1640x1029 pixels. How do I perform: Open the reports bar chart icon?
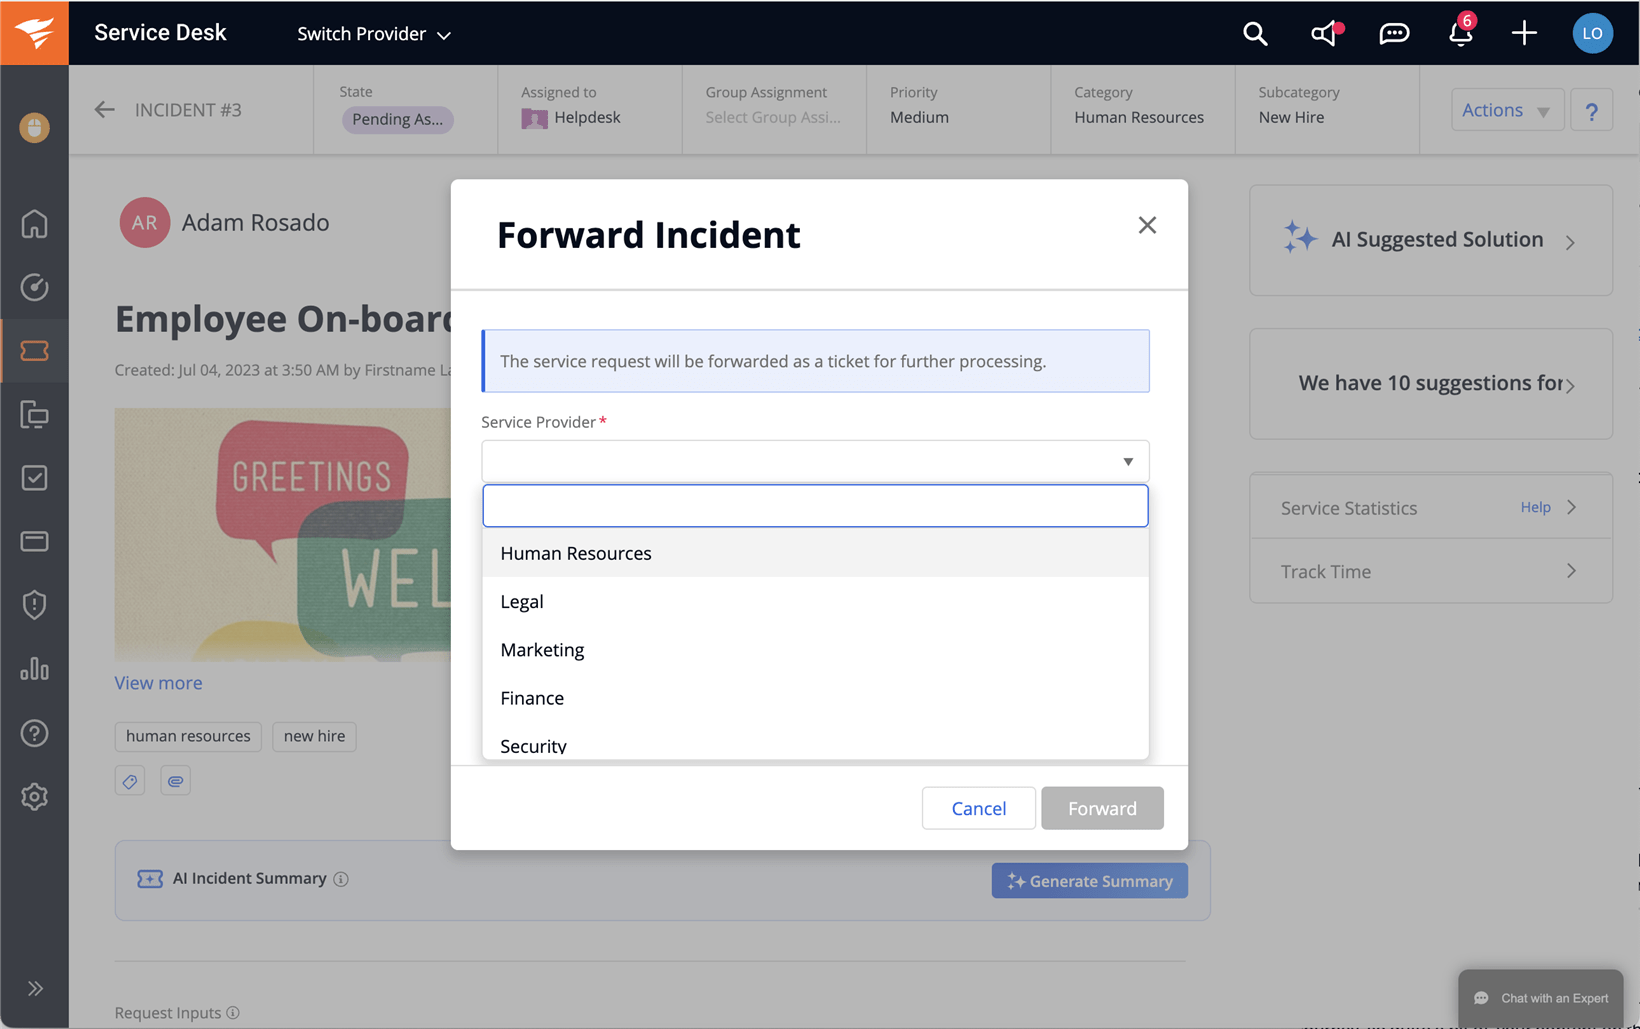click(x=35, y=669)
